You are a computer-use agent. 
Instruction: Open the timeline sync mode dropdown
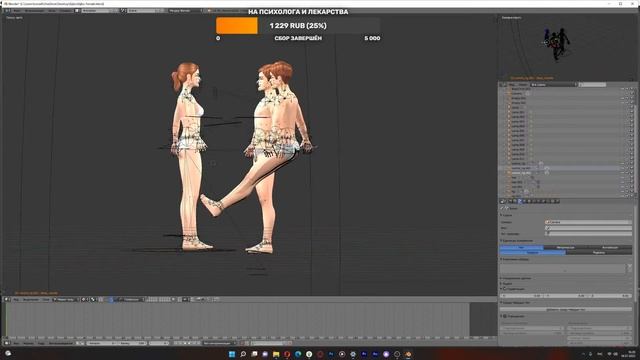219,343
